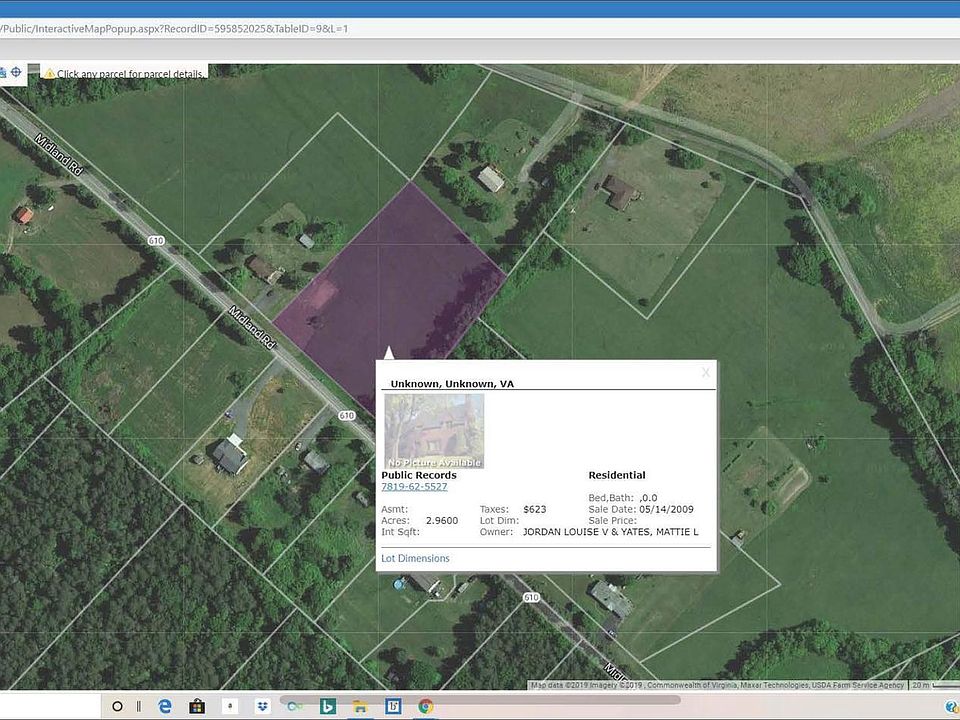Click the map attribution text along the map's lower edge
The width and height of the screenshot is (960, 720).
coord(717,685)
